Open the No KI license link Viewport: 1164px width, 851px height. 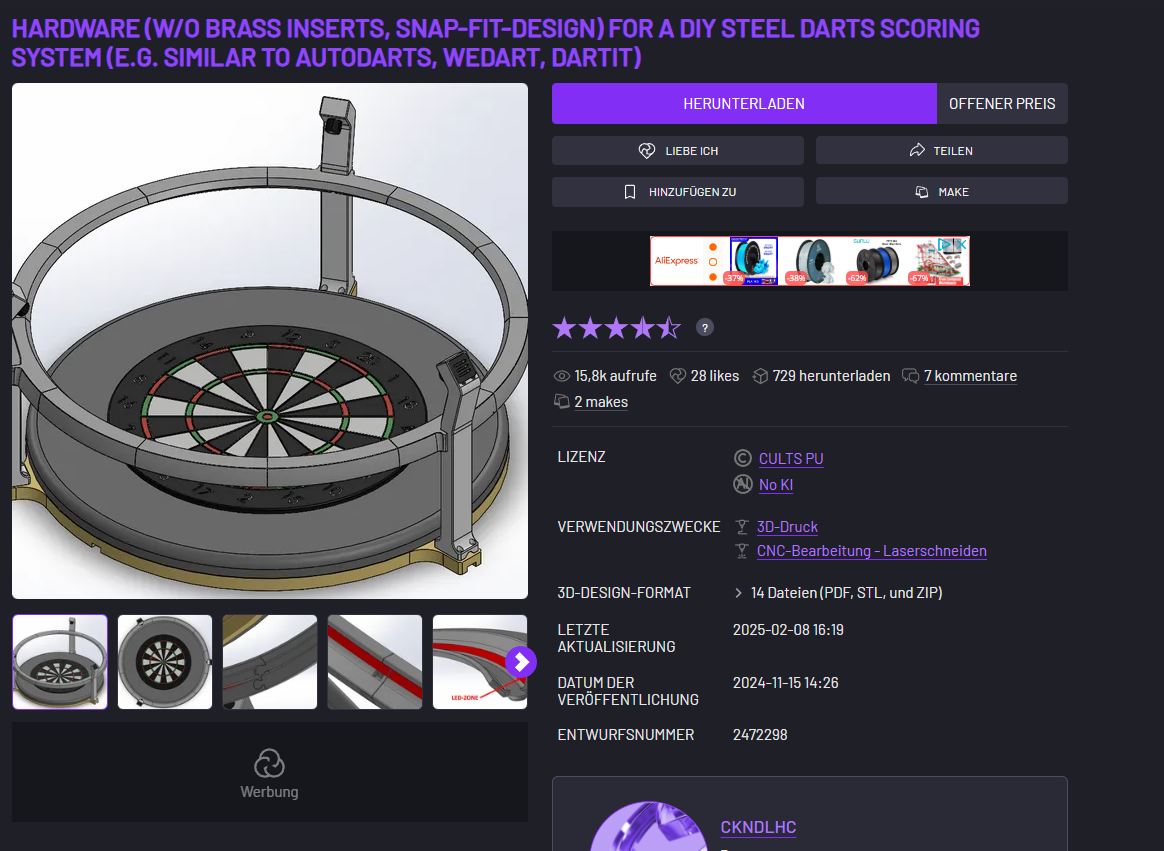pos(776,485)
